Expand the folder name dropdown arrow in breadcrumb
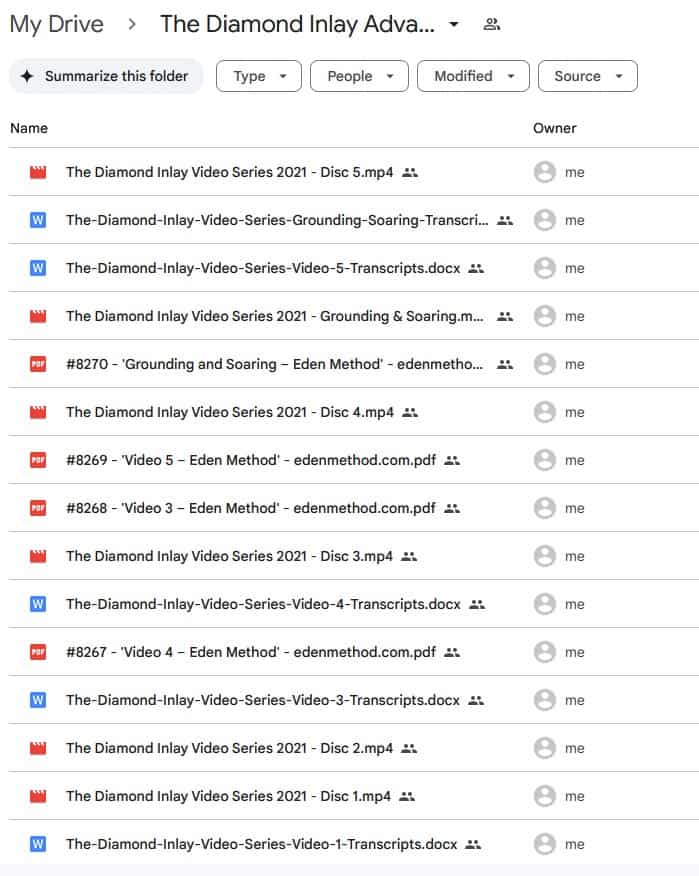 [x=454, y=24]
